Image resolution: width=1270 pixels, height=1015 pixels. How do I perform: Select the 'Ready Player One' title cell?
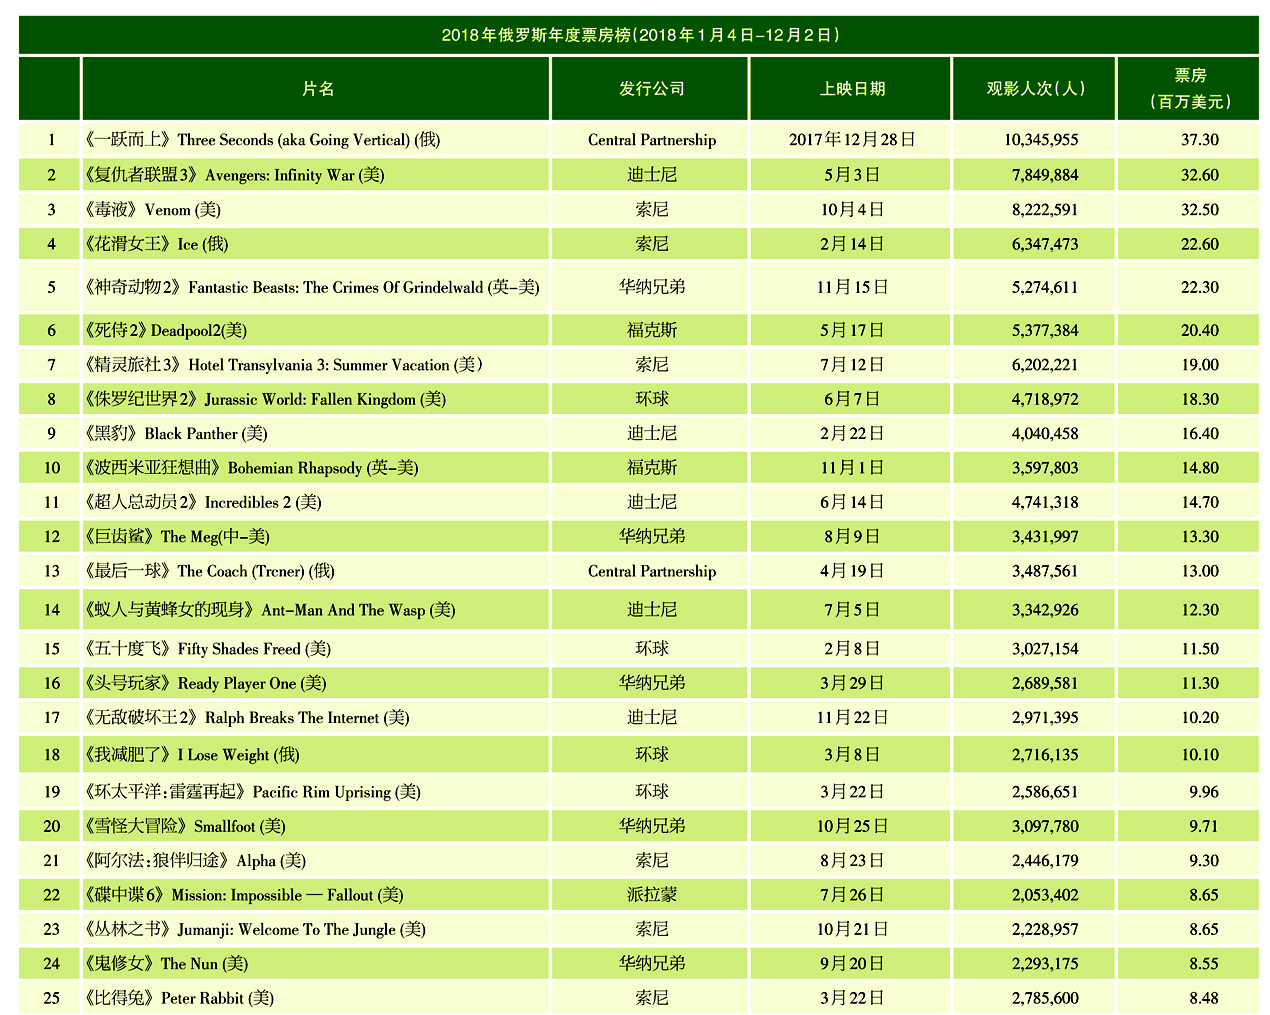[207, 684]
